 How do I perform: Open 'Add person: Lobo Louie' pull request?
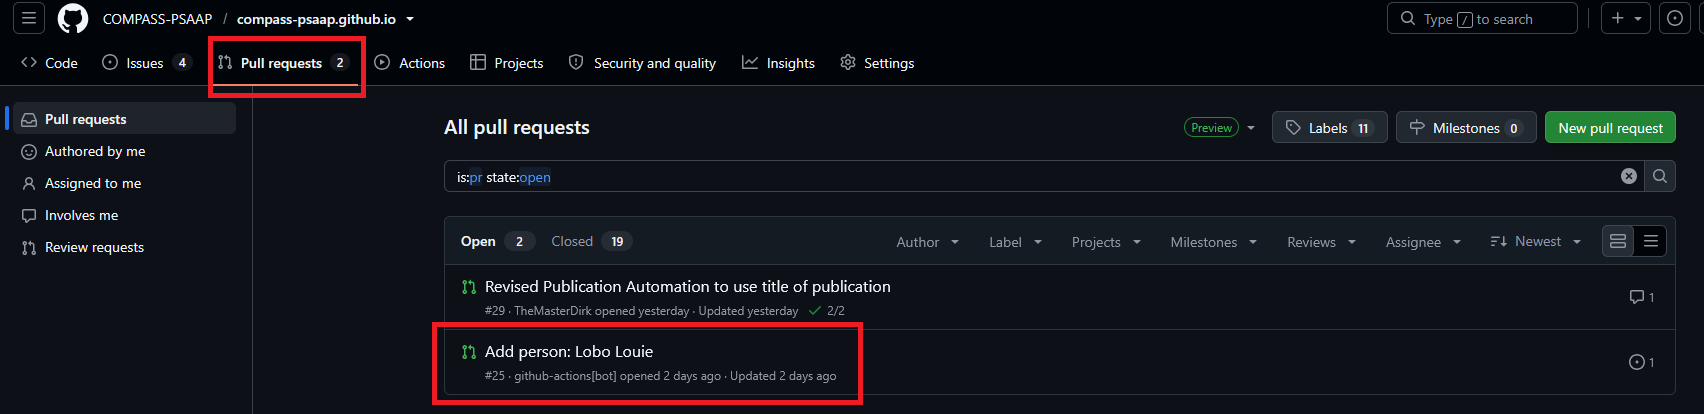point(569,351)
